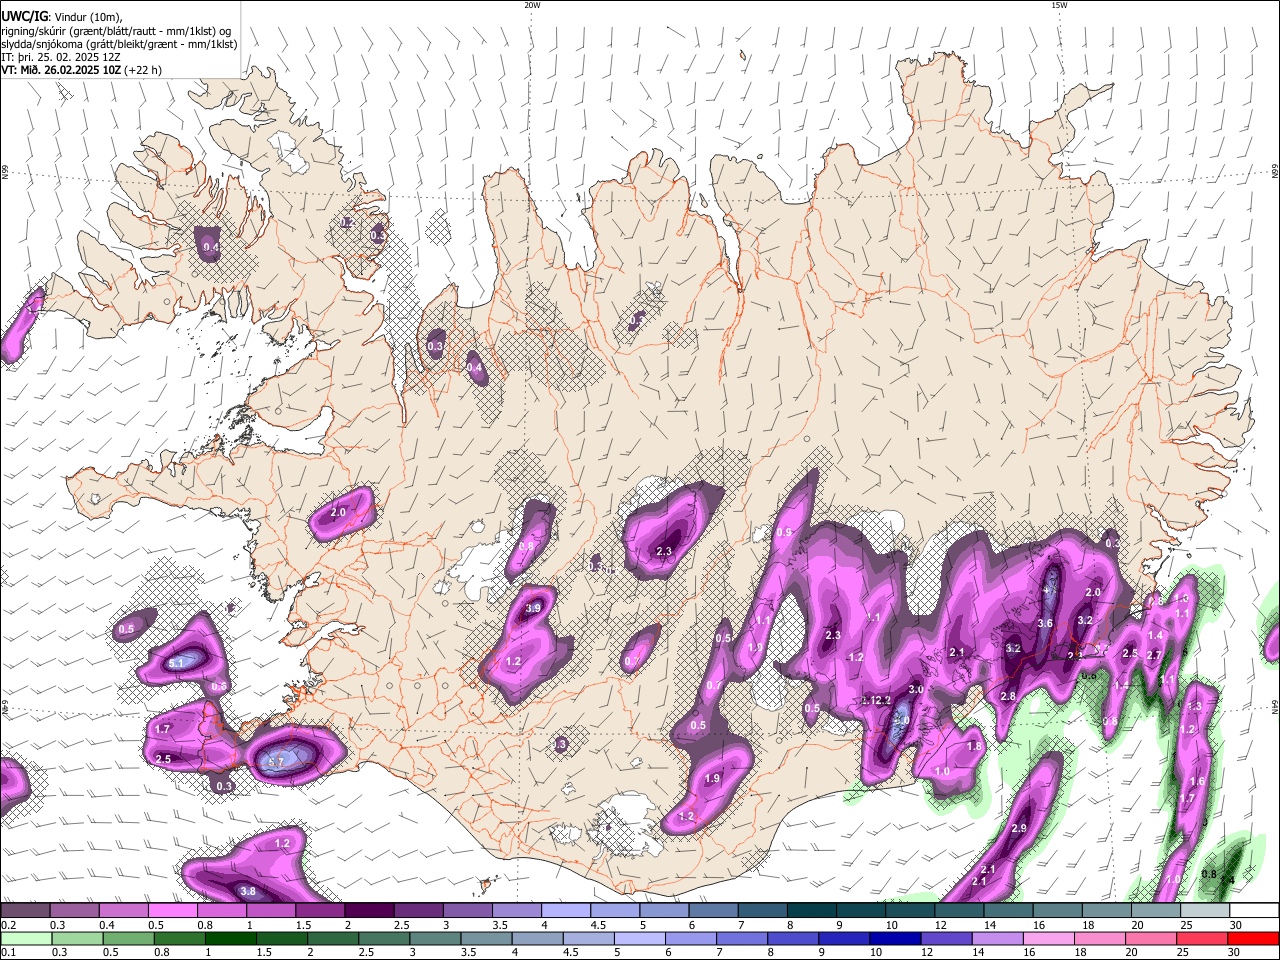
Task: Select the '2.9' precipitation value on the map
Action: click(x=1019, y=828)
